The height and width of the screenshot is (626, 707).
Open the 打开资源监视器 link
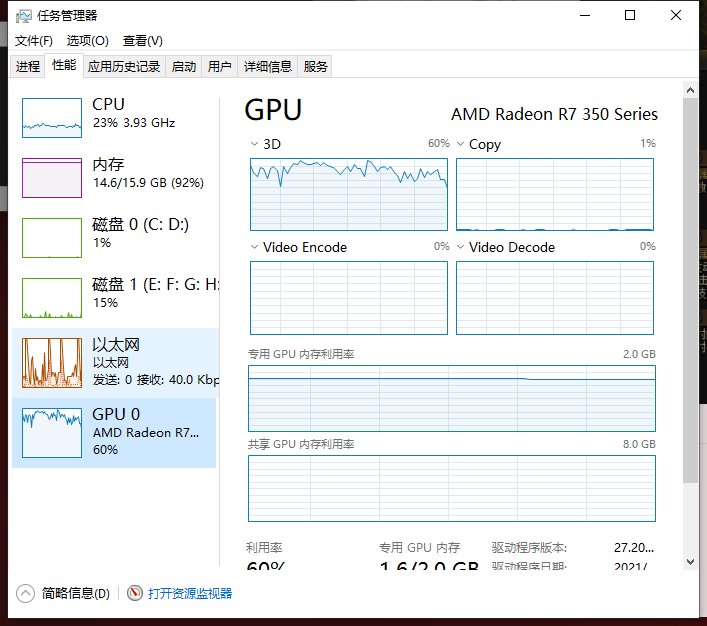[x=190, y=594]
